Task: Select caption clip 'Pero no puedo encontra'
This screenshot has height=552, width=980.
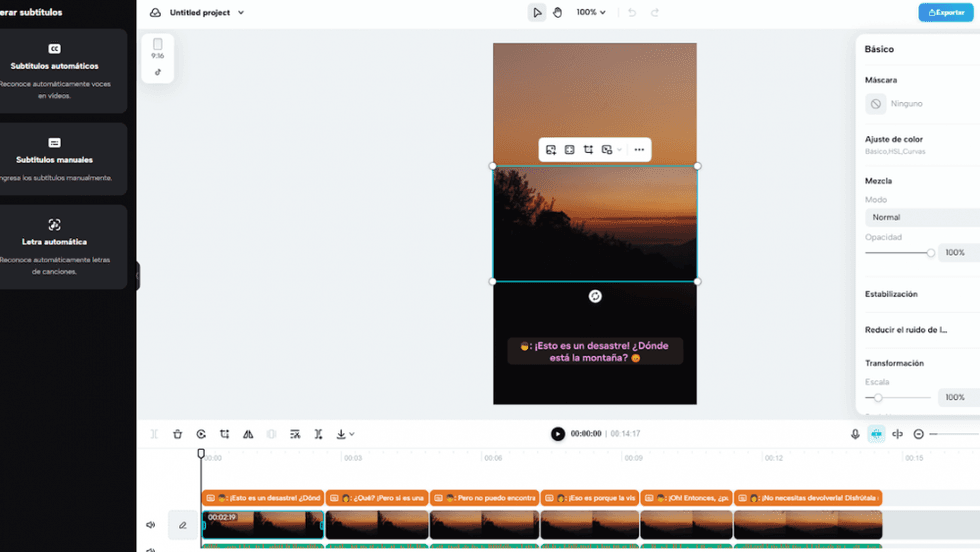Action: [x=484, y=498]
